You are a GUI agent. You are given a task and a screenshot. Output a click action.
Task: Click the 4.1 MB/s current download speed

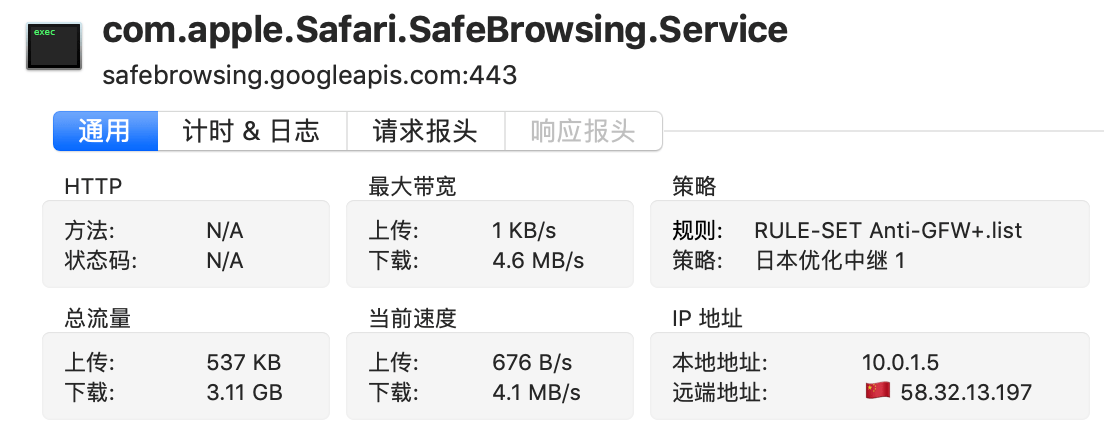click(x=537, y=392)
